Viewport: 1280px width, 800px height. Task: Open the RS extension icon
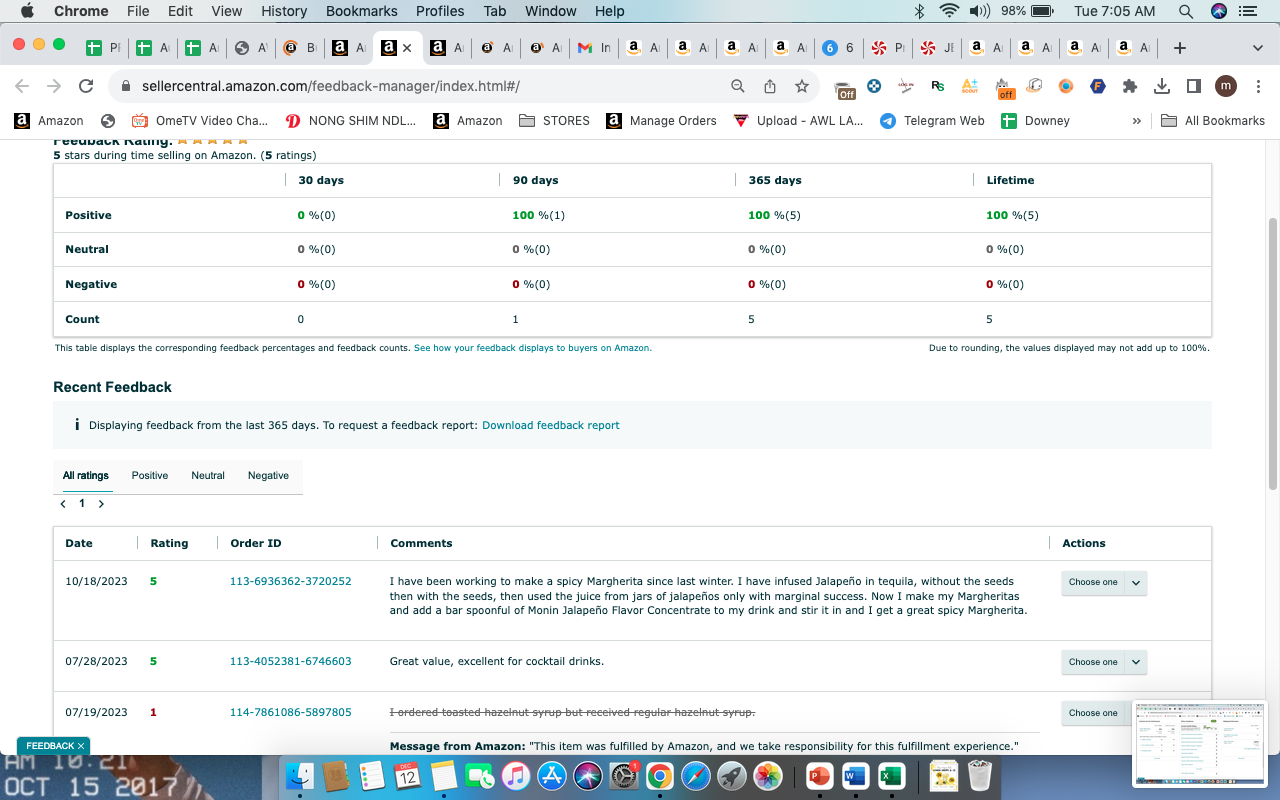coord(937,86)
